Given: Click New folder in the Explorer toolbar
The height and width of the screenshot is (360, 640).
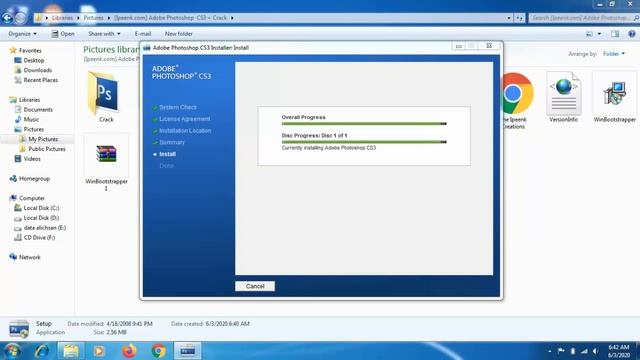Looking at the screenshot, I should point(178,34).
